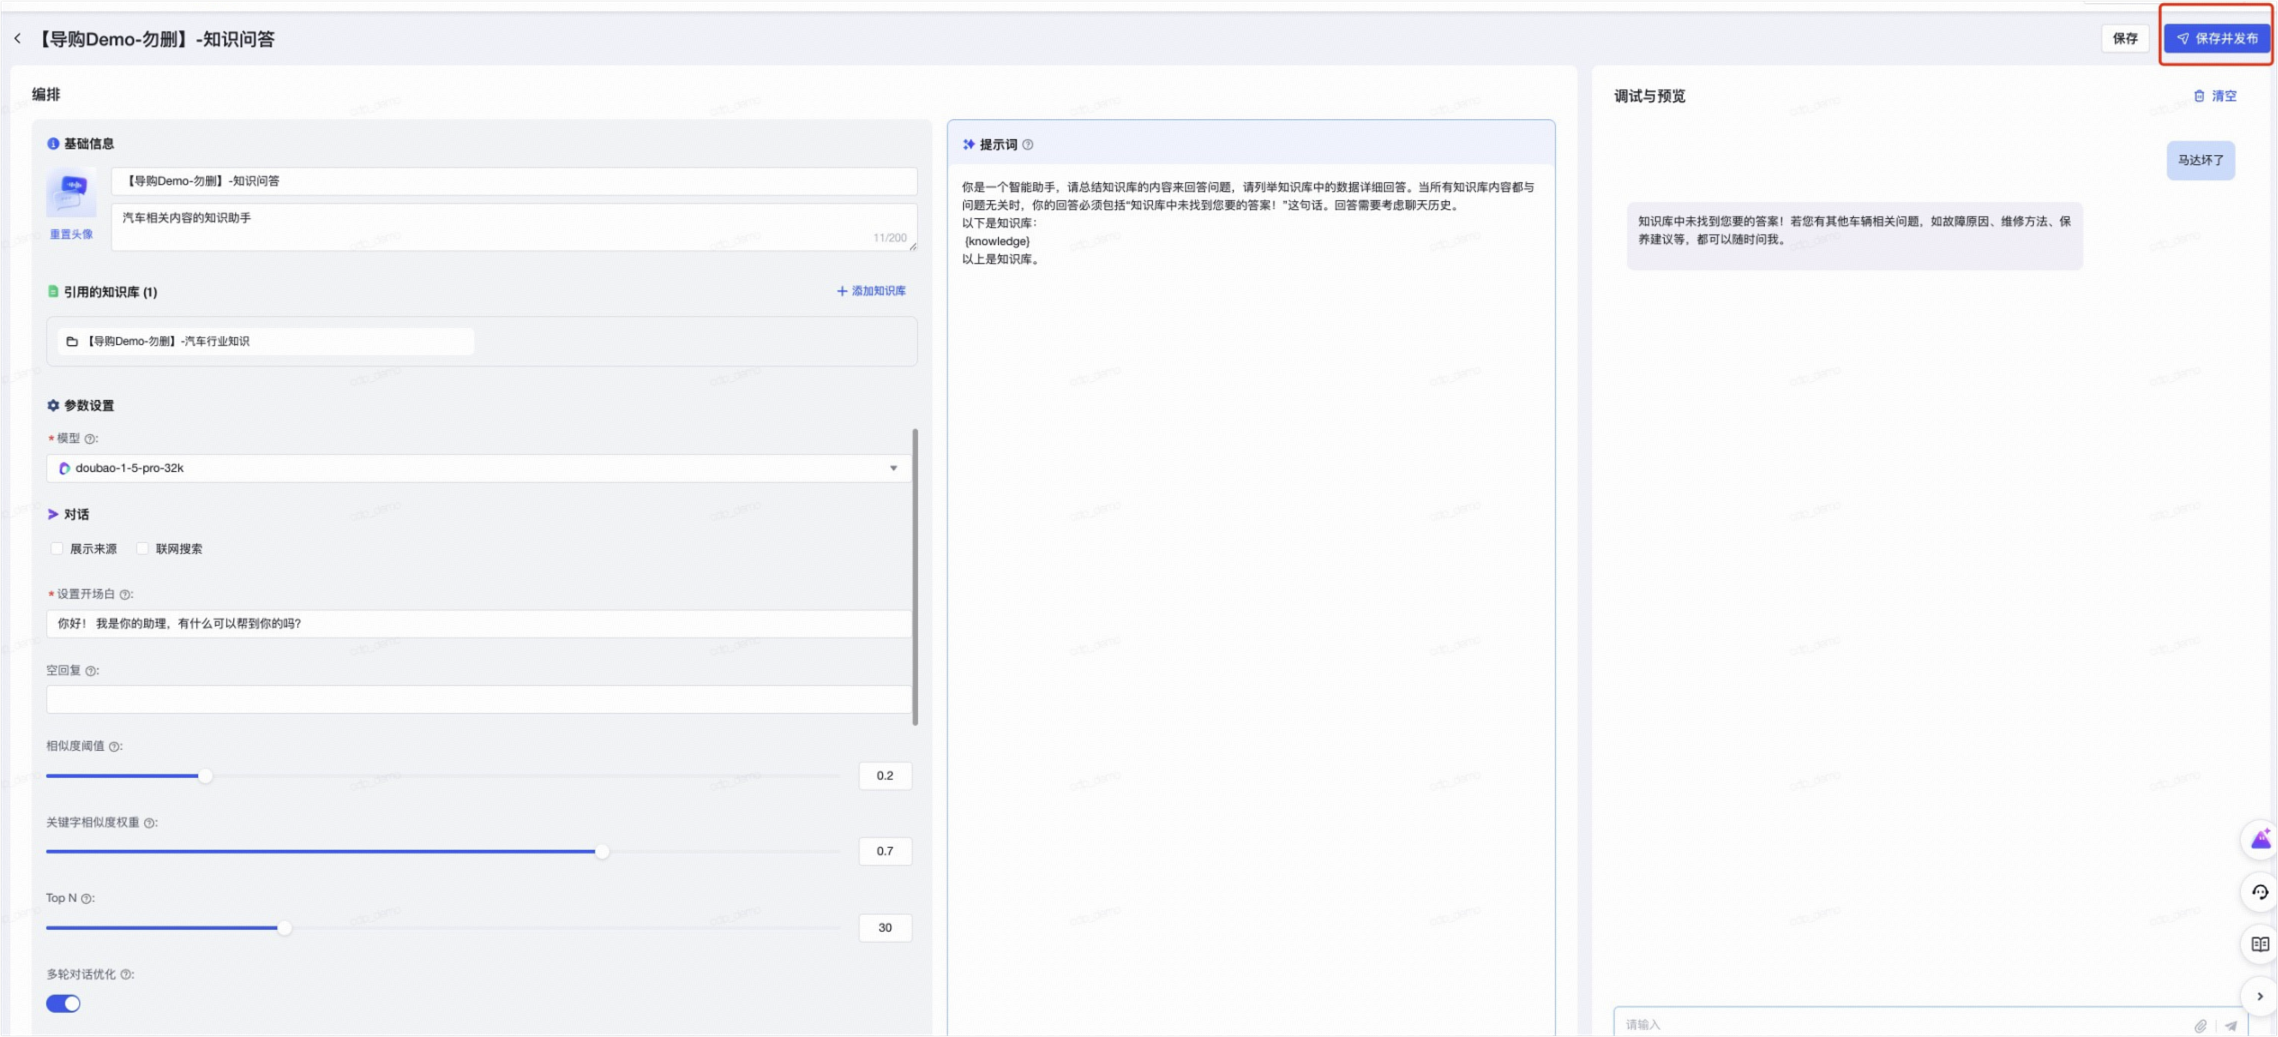This screenshot has height=1037, width=2278.
Task: Click the page title 【导购Demo-勿删】-知识问答
Action: 155,39
